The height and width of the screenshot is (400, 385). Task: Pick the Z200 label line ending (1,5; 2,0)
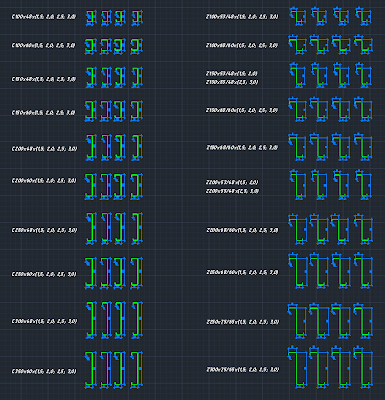tap(232, 182)
